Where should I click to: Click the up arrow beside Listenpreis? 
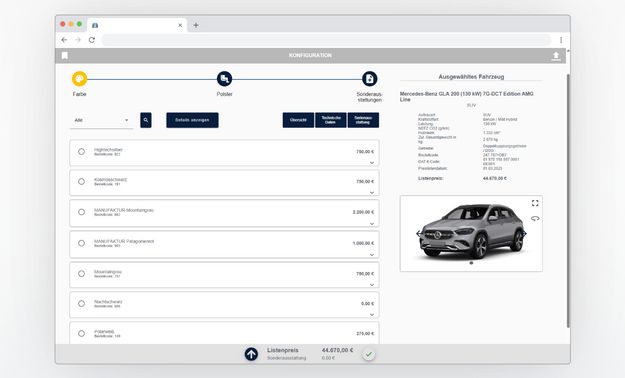251,354
